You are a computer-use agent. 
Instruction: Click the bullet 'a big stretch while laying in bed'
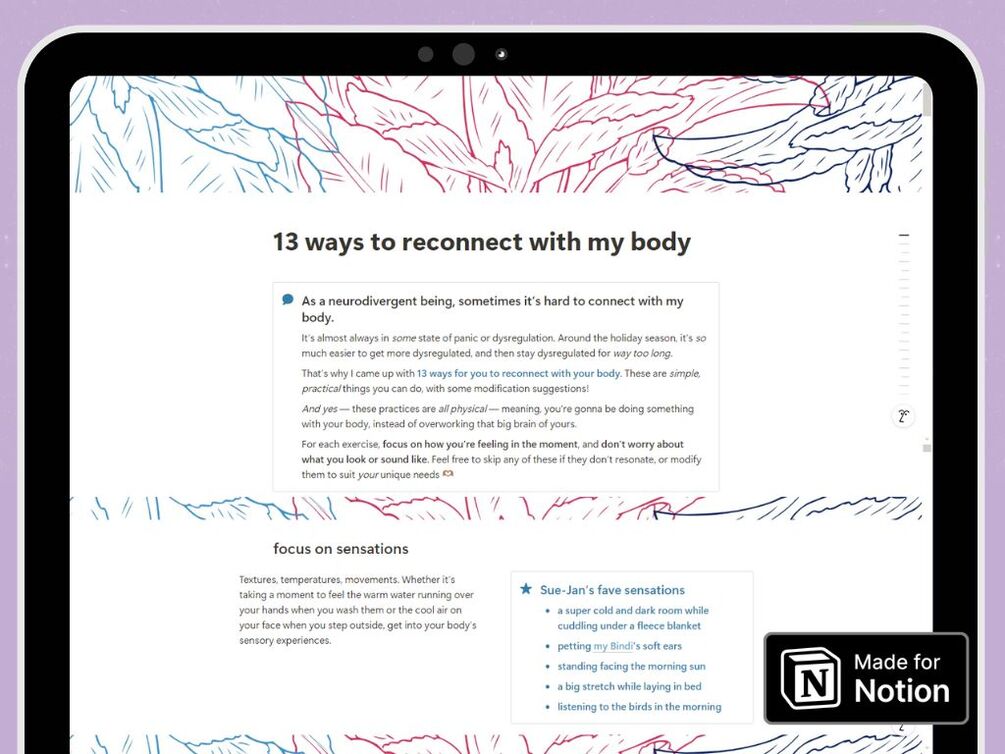[629, 686]
